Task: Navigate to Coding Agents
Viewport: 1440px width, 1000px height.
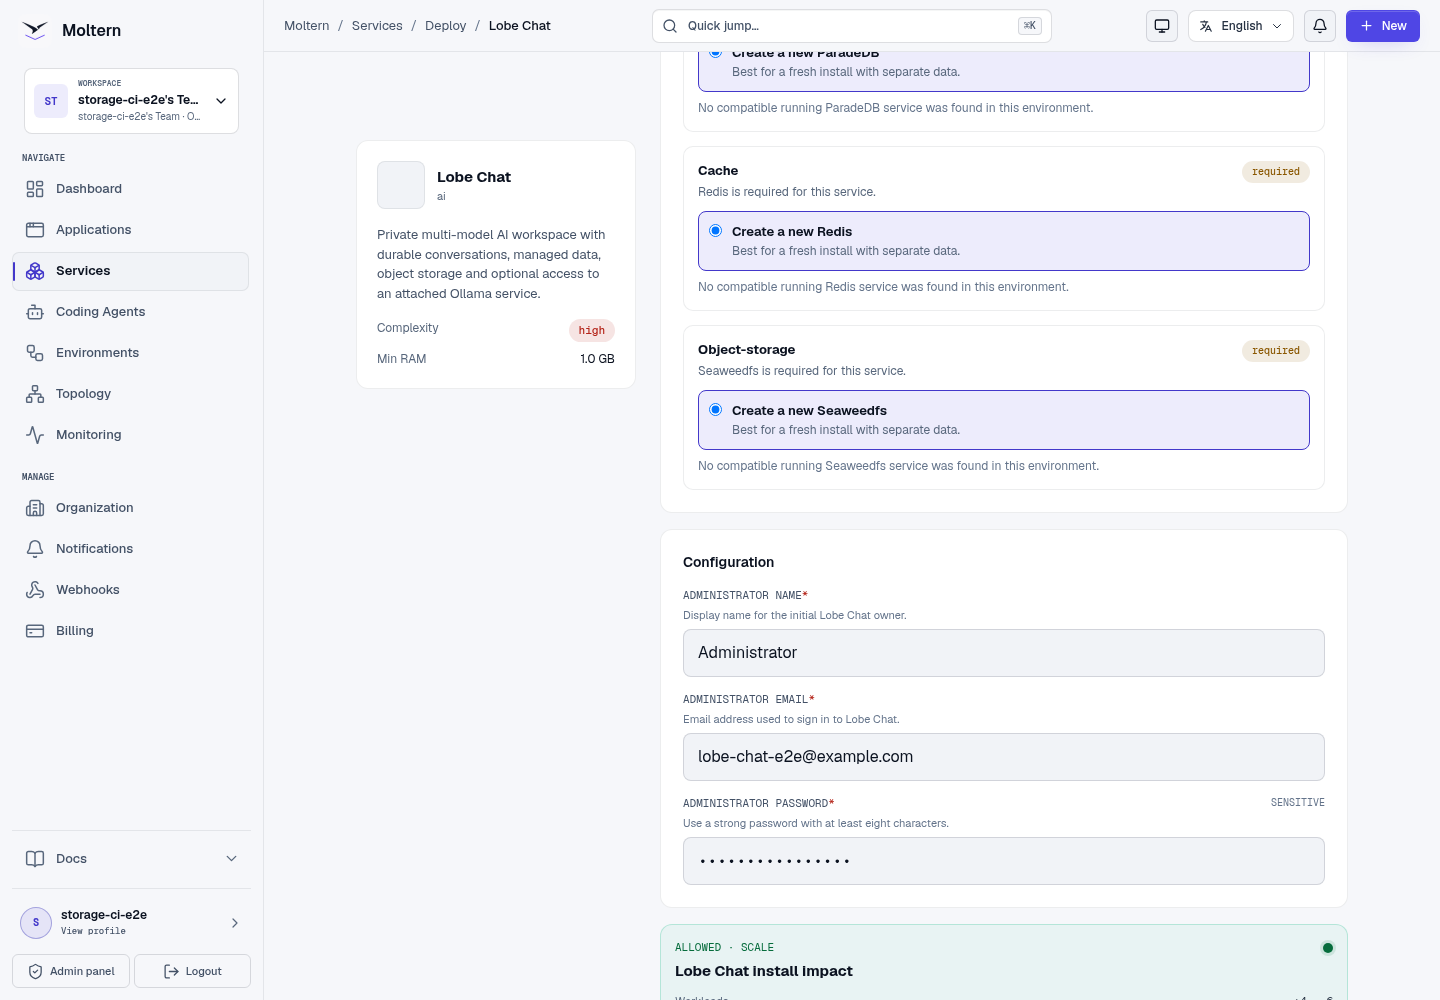Action: point(131,312)
